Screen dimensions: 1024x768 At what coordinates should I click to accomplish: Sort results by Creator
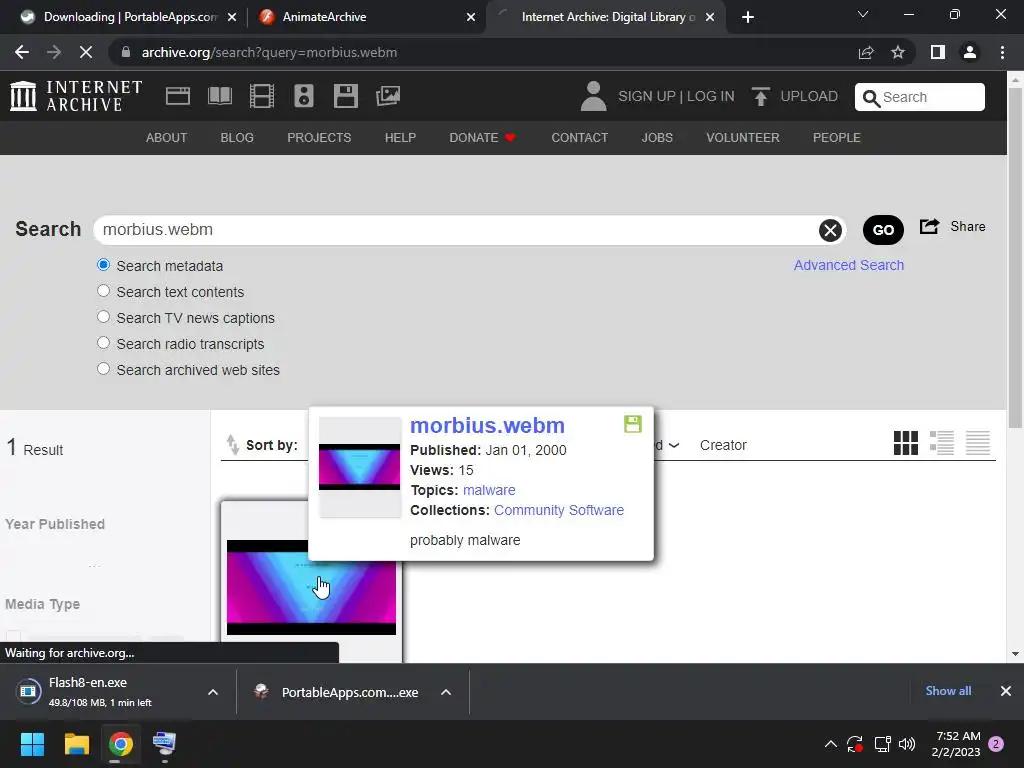pyautogui.click(x=723, y=445)
